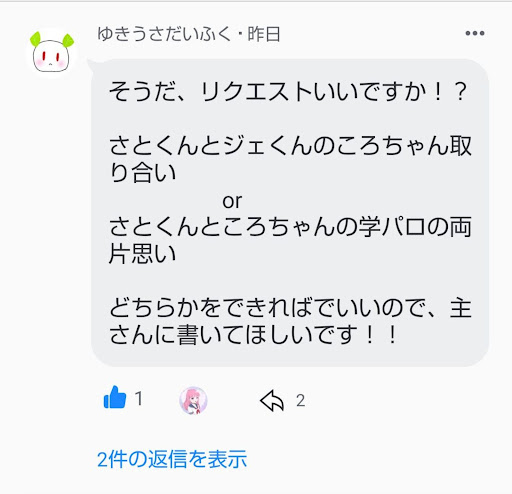Click the closing line さんに書いてほしいです

253,335
